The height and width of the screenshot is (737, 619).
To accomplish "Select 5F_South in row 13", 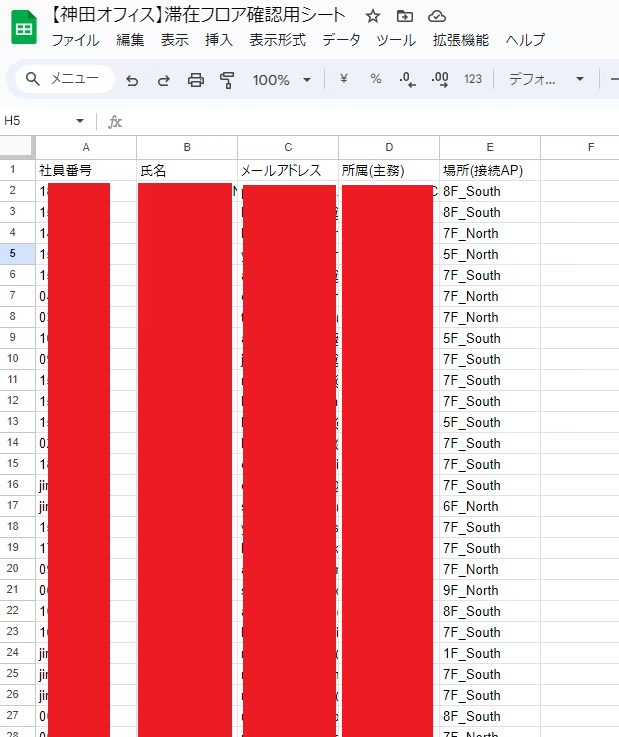I will (490, 422).
